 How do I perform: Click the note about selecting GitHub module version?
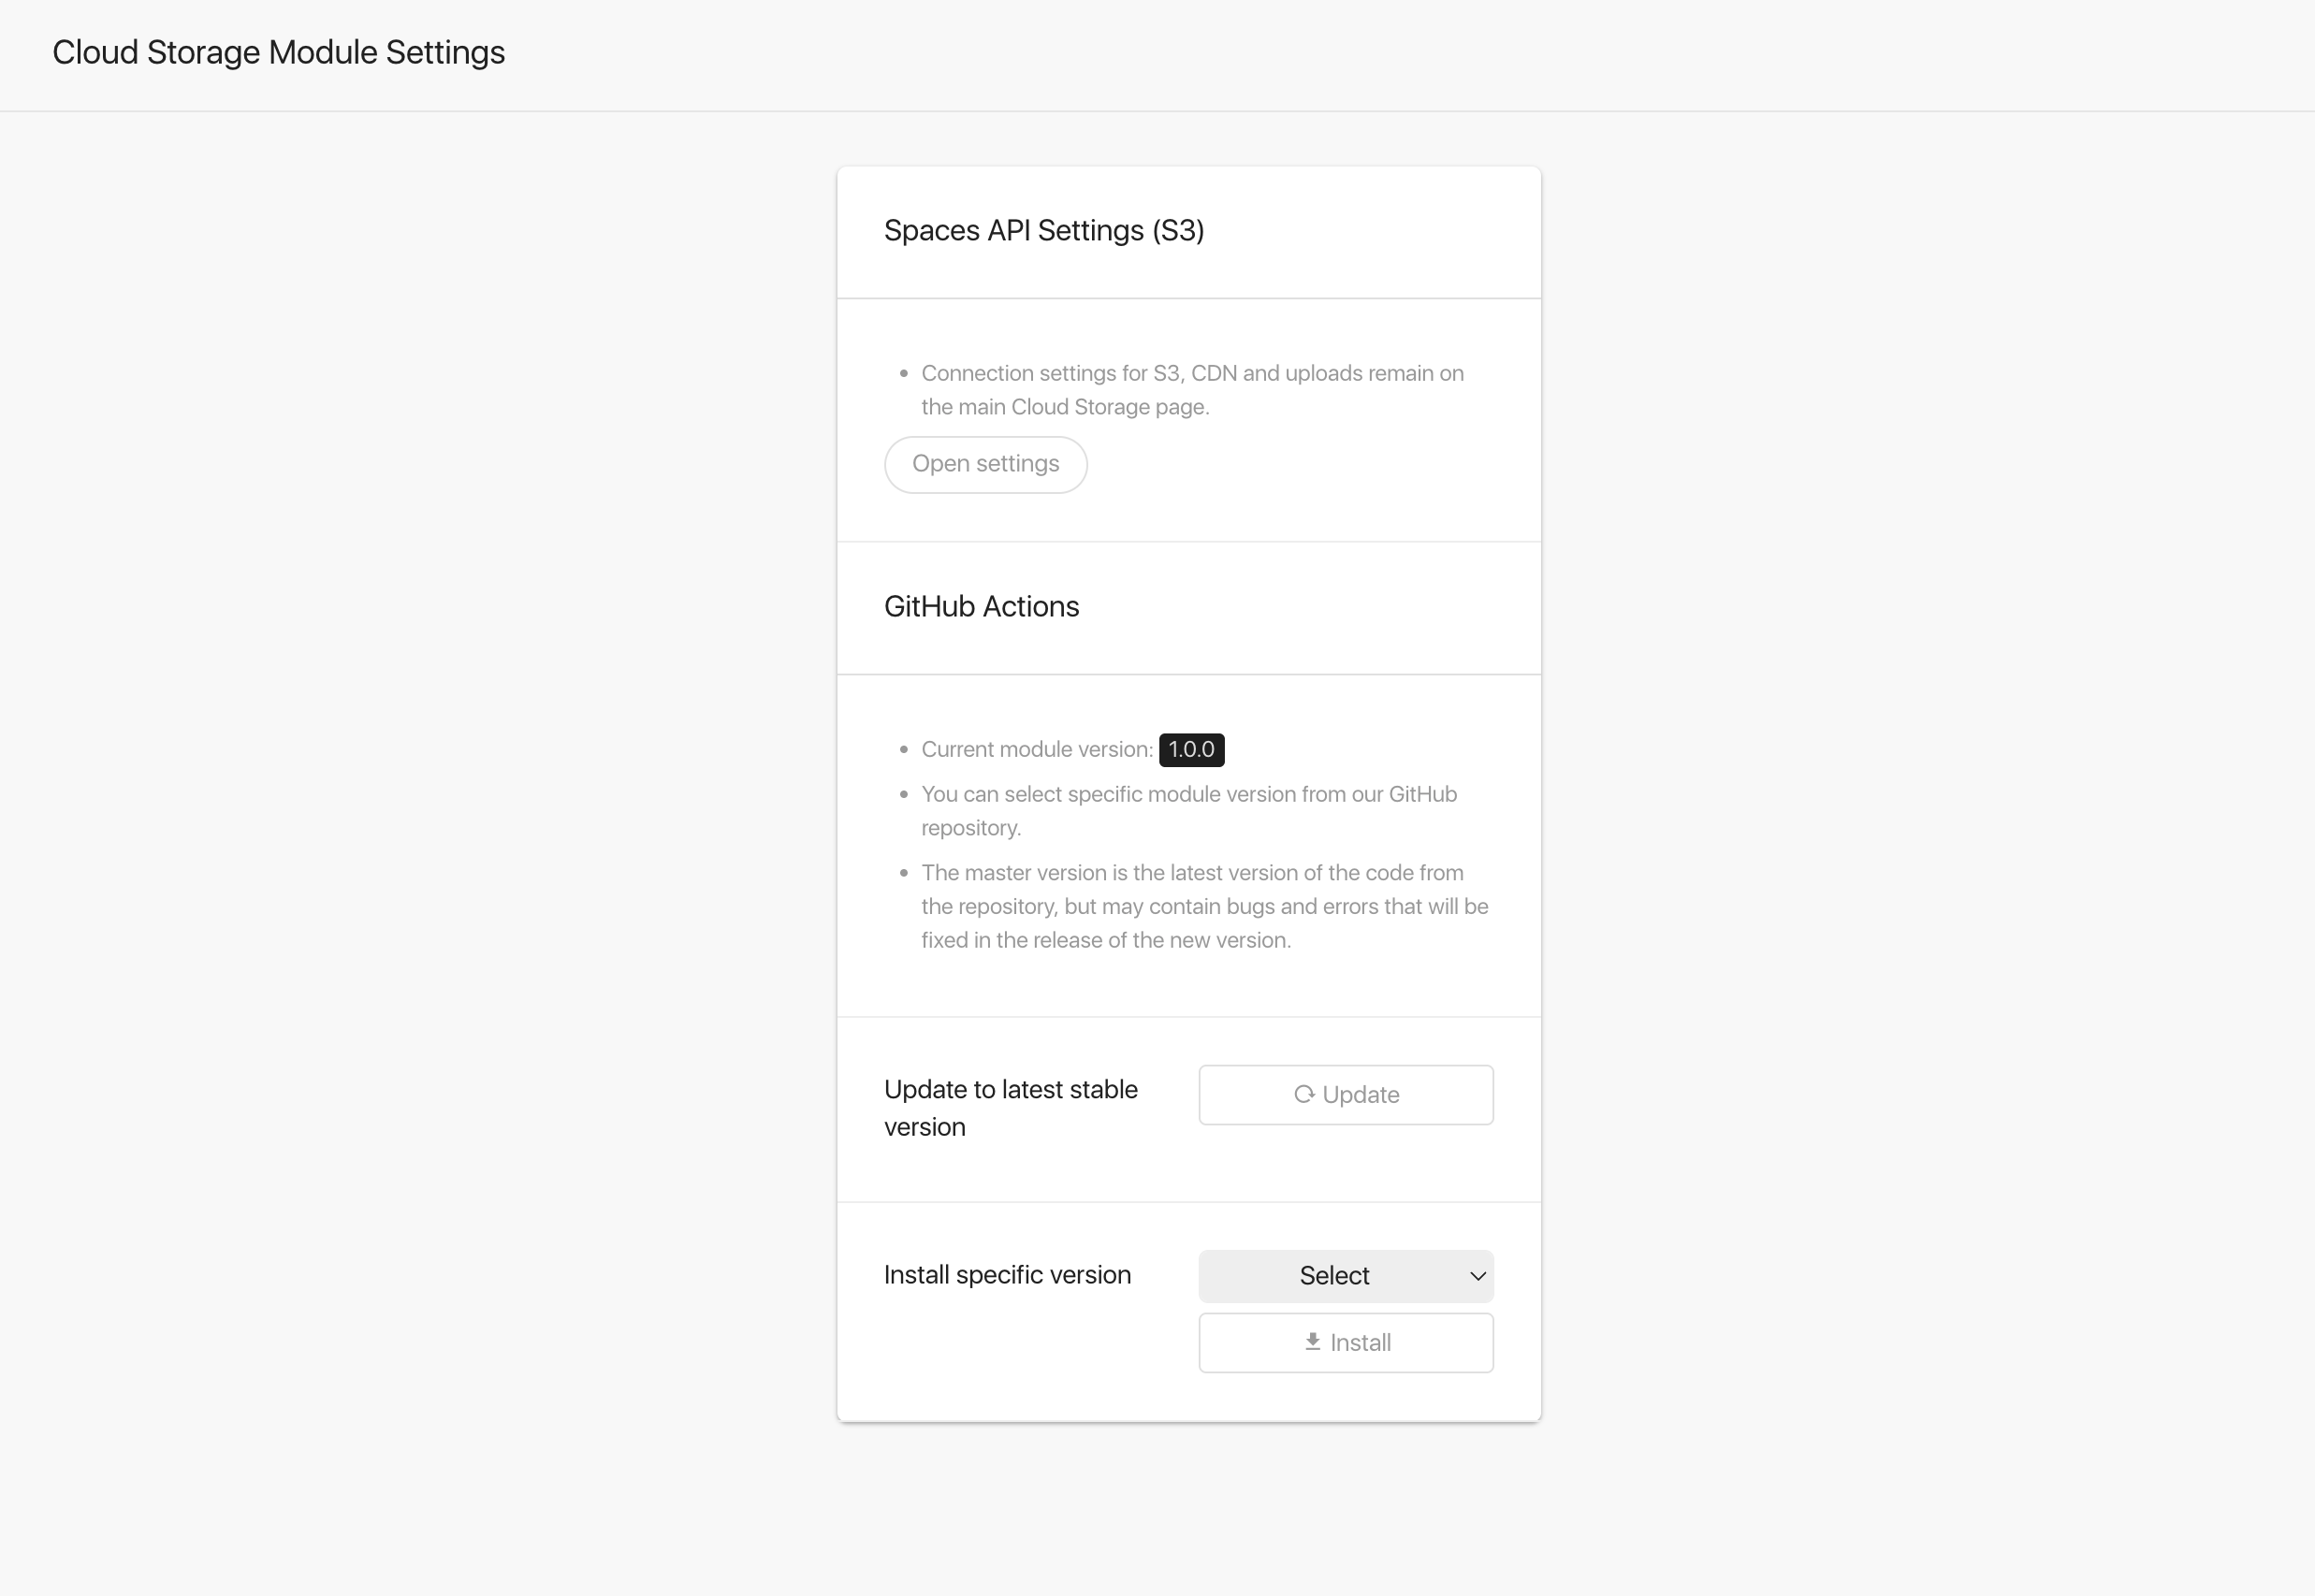[1188, 810]
